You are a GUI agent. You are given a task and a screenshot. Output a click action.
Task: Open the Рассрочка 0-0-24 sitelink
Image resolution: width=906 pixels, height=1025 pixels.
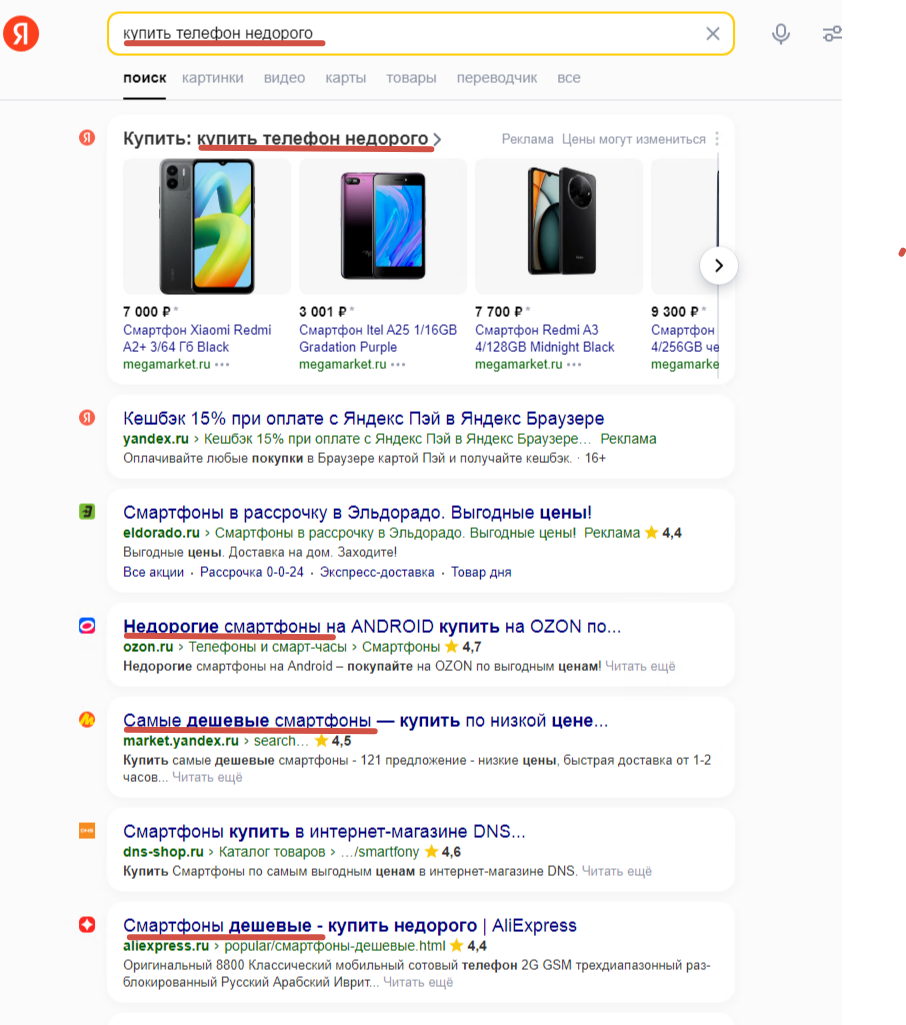click(252, 572)
